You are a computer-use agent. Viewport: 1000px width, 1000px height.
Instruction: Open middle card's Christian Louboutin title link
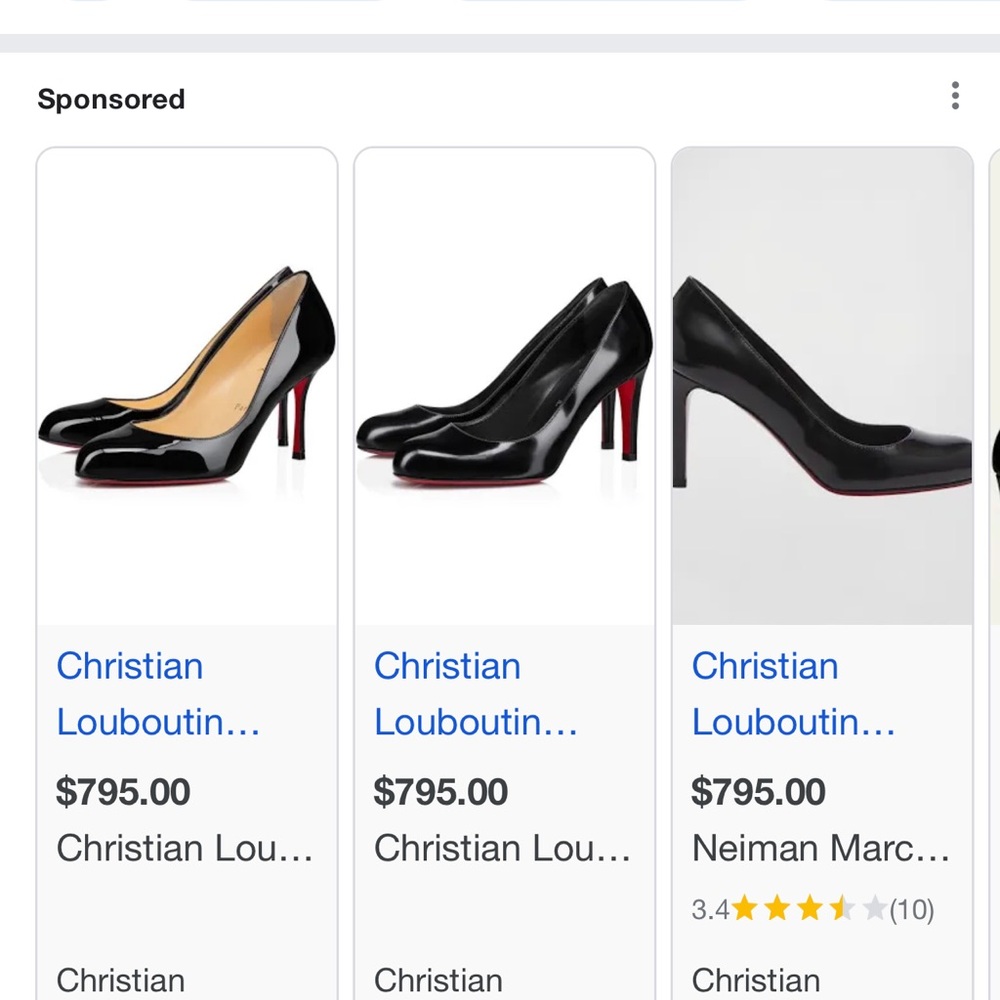[476, 693]
